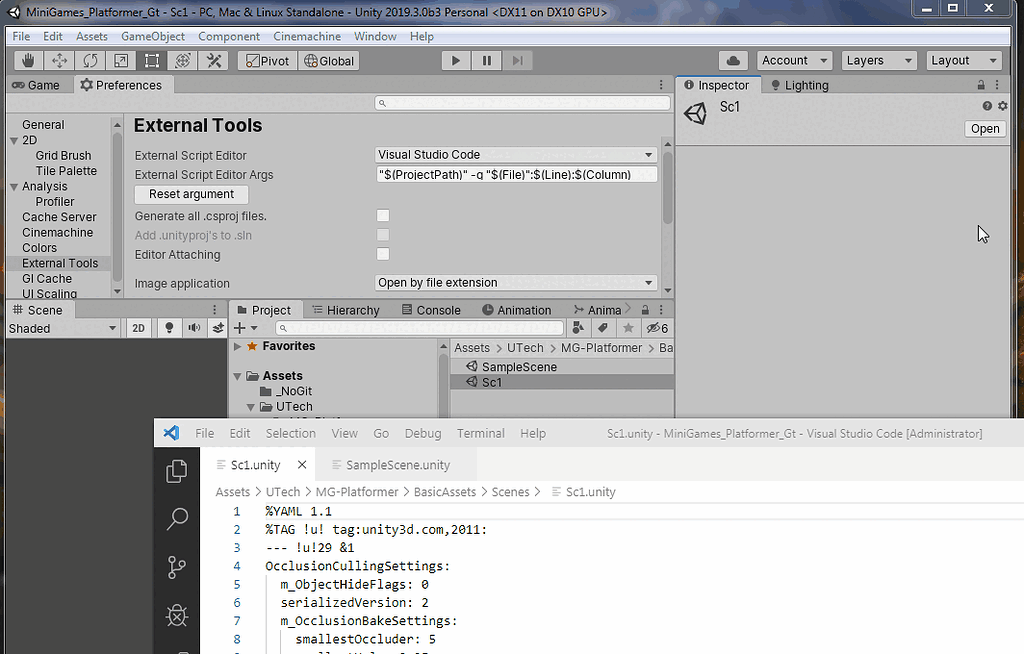Click the Open button in the Inspector
The image size is (1024, 654).
click(985, 128)
